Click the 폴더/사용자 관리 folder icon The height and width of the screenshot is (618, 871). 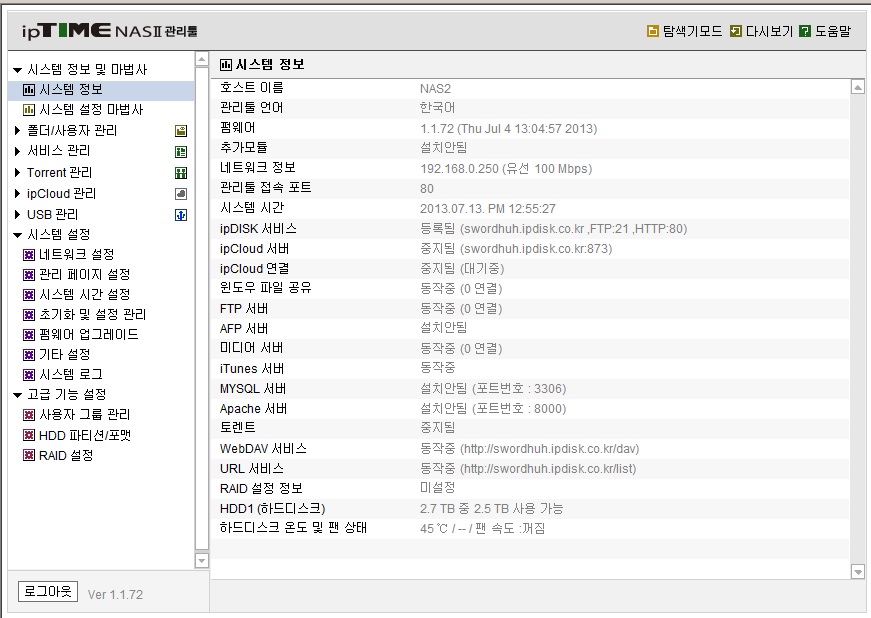[x=181, y=131]
